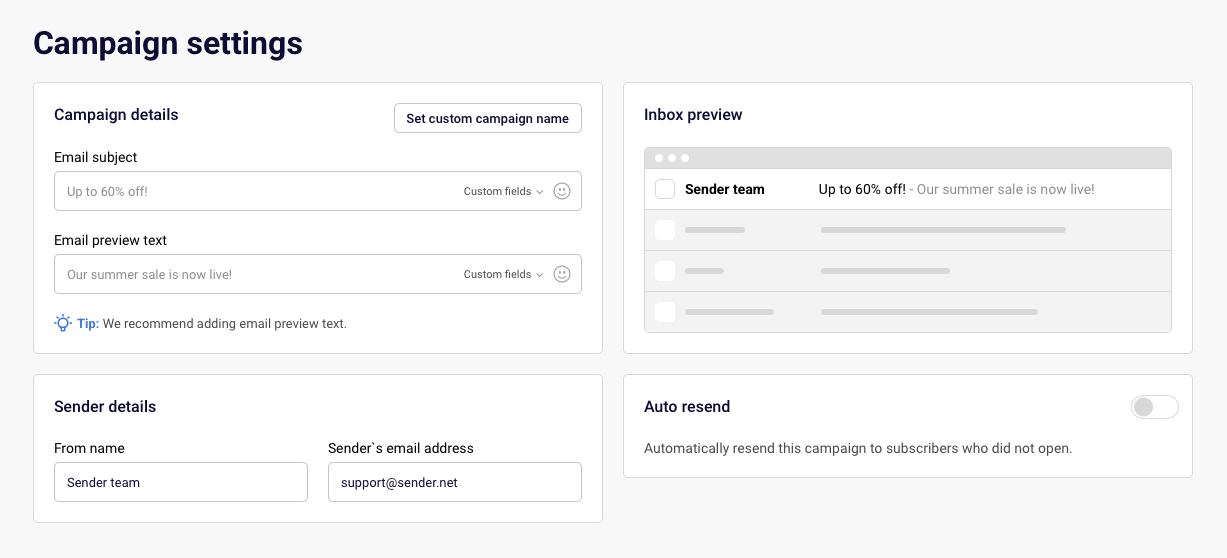Screen dimensions: 1227x558
Task: Check the Sender team inbox checkbox
Action: click(x=665, y=189)
